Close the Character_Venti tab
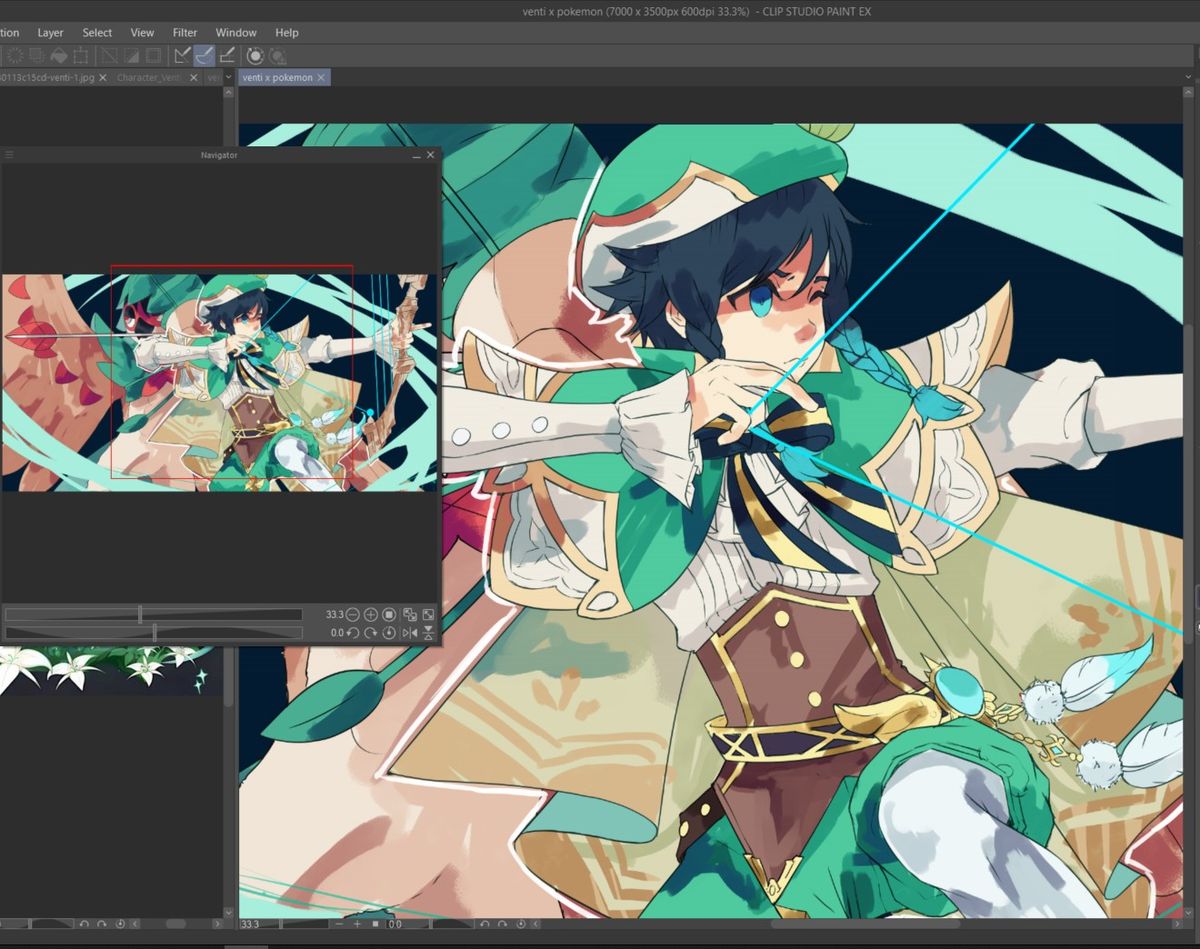The width and height of the screenshot is (1200, 949). (194, 77)
